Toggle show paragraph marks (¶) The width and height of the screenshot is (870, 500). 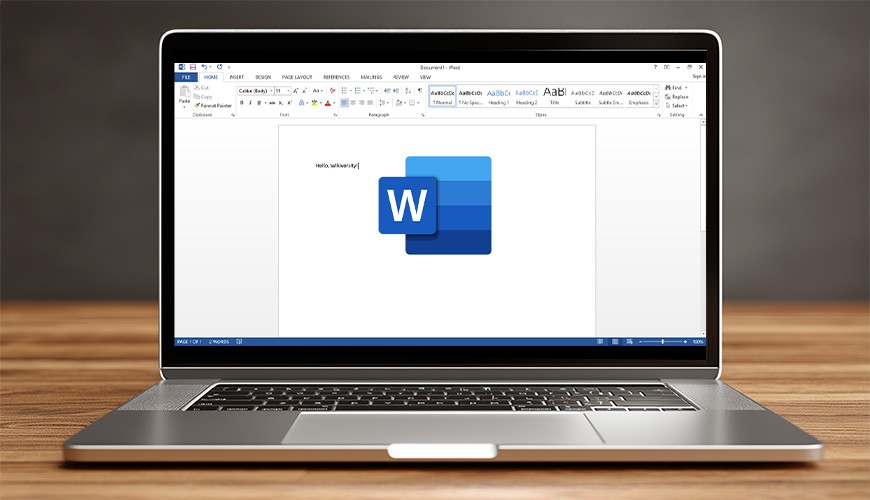(419, 90)
